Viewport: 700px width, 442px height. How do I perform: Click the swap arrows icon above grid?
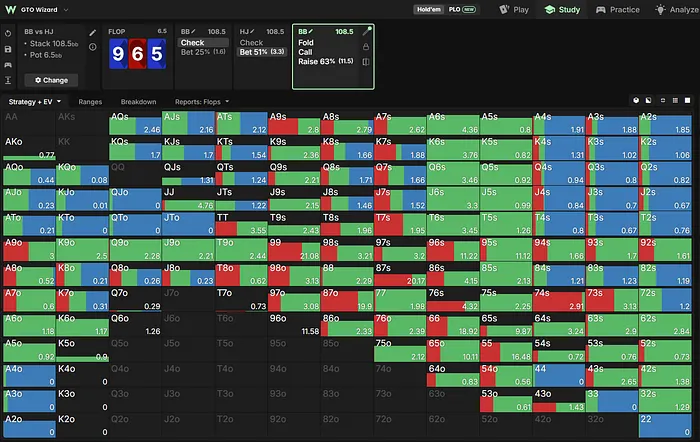662,100
